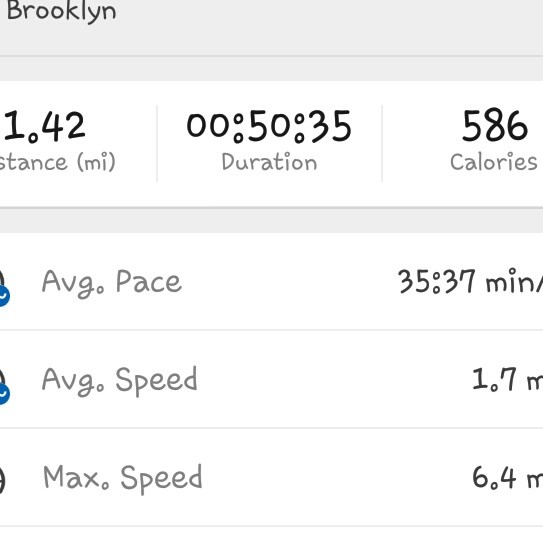Tap the blue badge on Avg. Pace icon
Screen dimensions: 543x543
click(x=4, y=296)
